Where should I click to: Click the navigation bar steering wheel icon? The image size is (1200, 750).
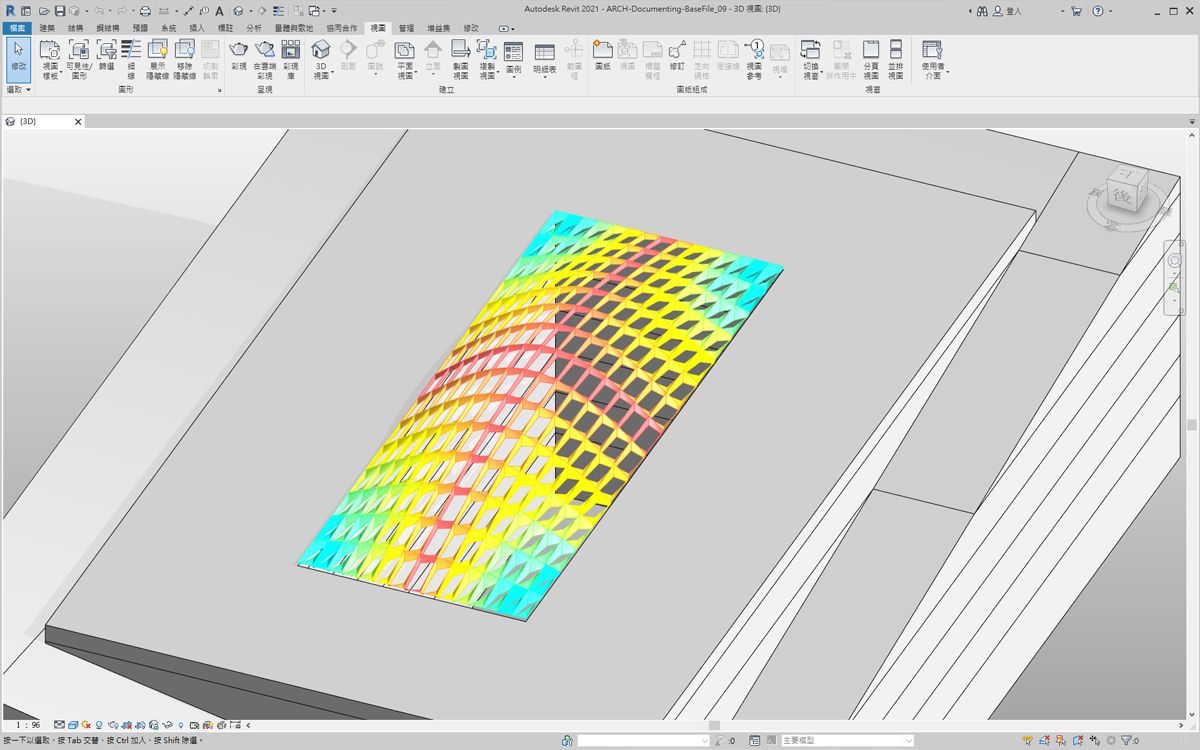point(1175,260)
